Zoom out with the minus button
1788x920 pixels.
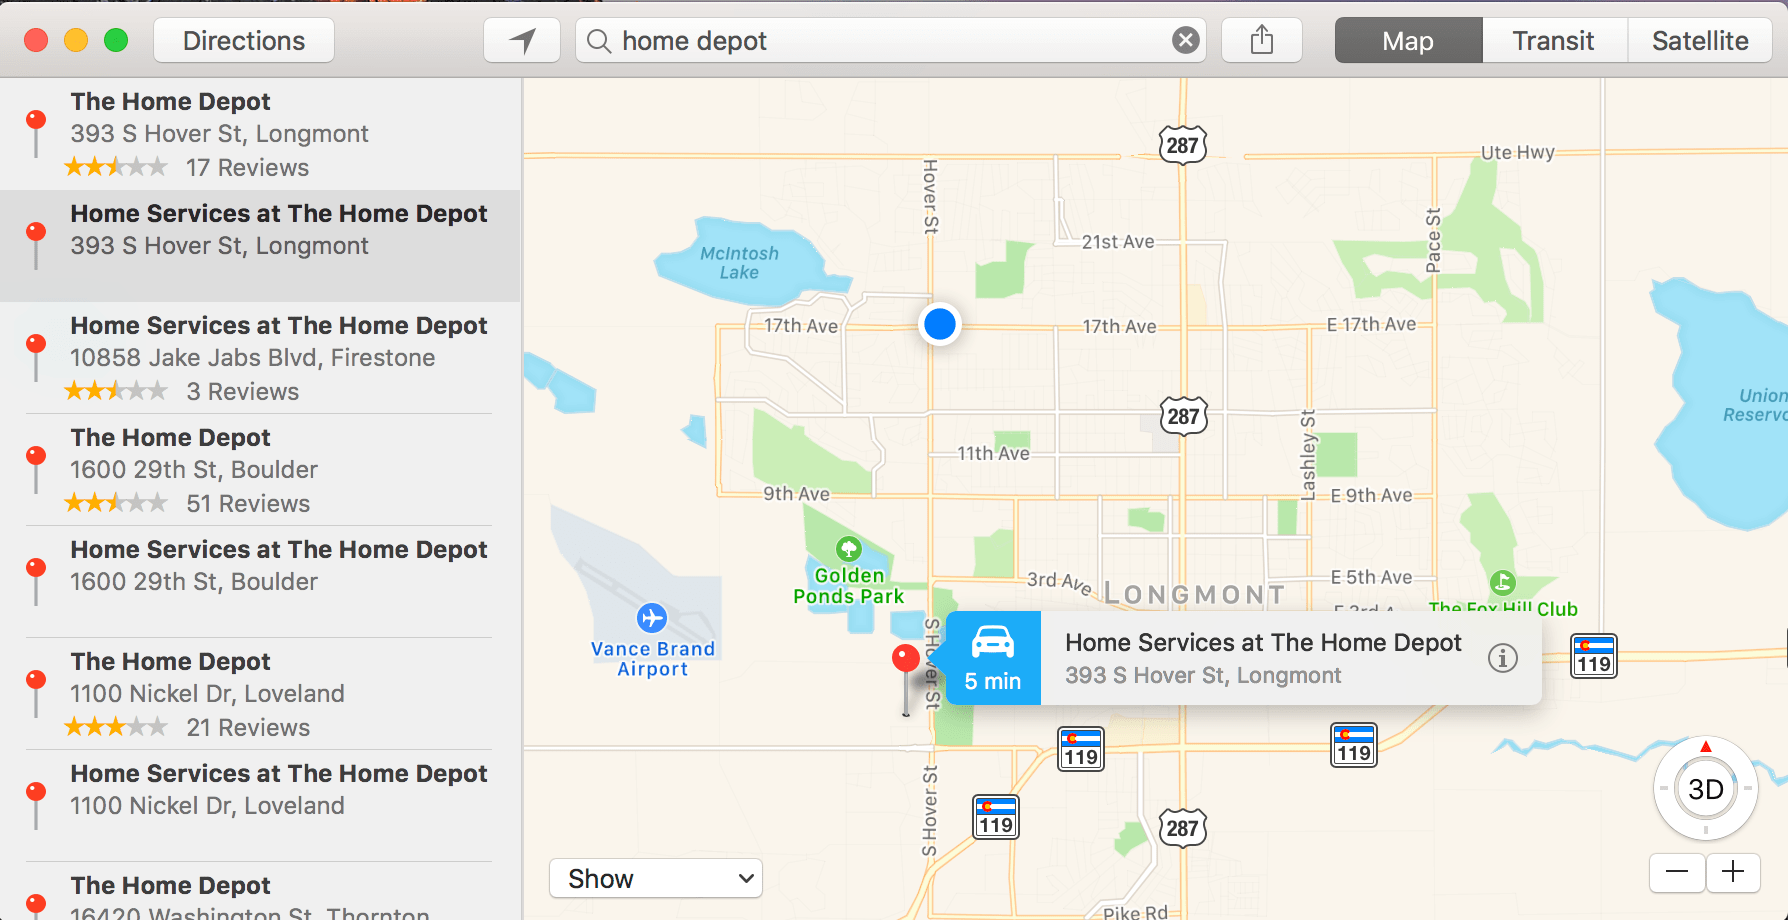tap(1677, 872)
